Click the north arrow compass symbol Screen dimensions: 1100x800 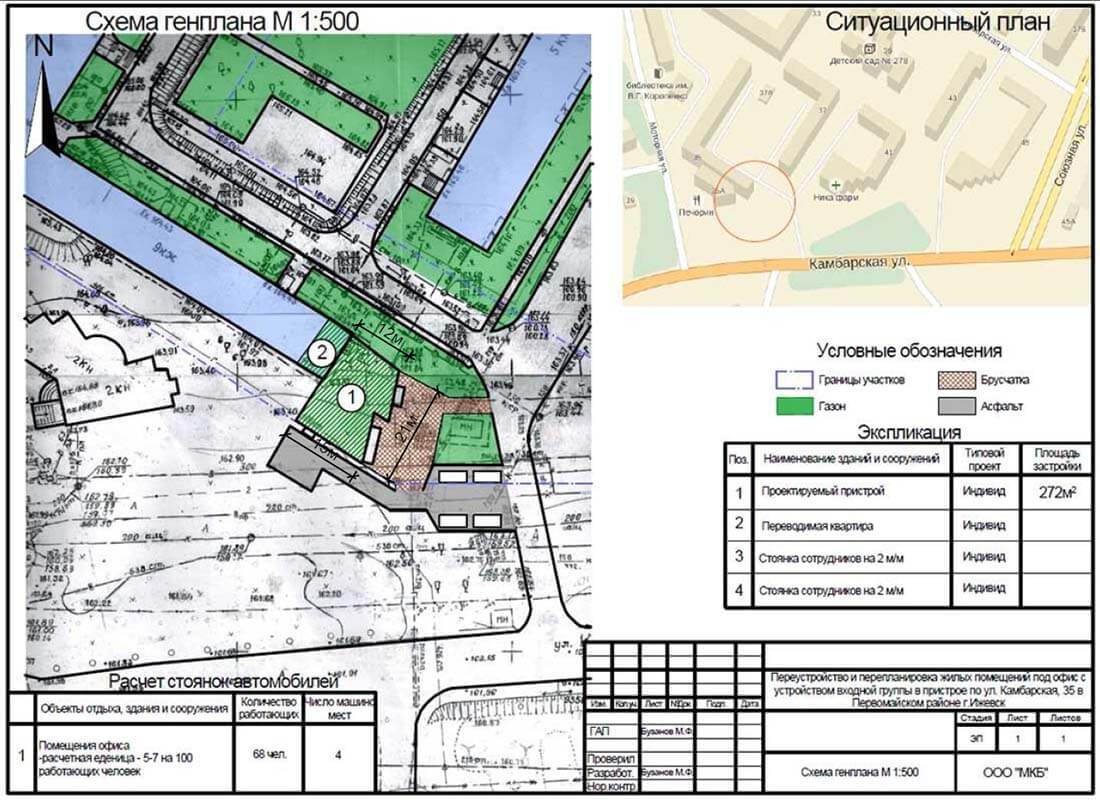(x=41, y=98)
